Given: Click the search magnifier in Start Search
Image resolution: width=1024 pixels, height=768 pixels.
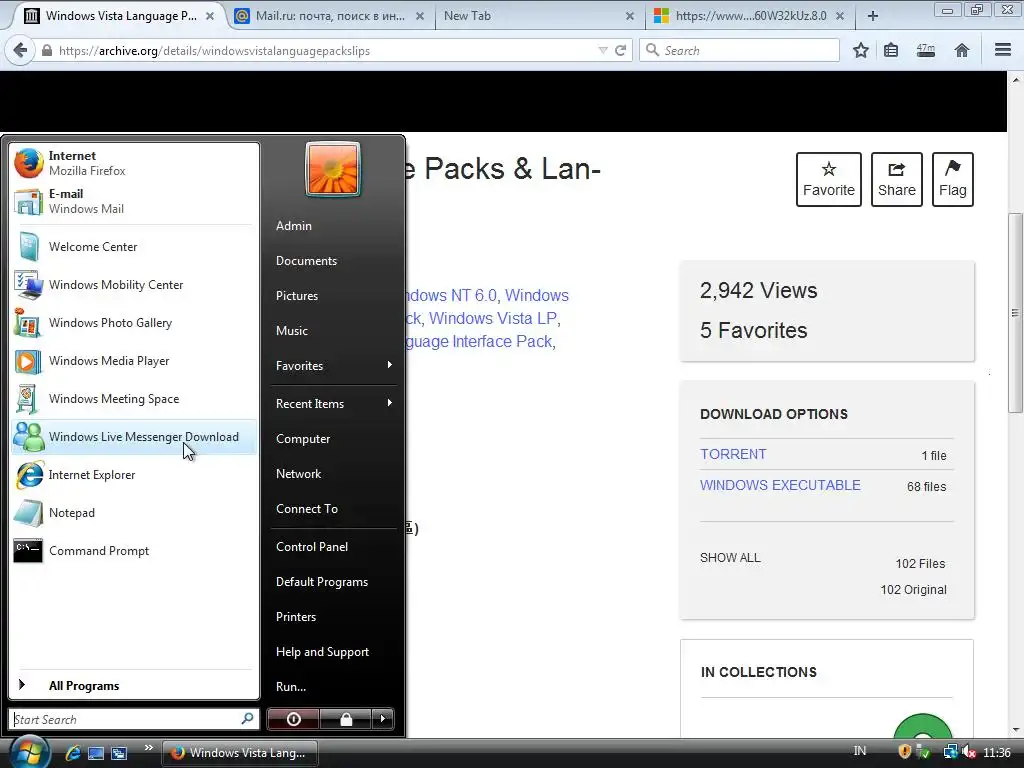Looking at the screenshot, I should pyautogui.click(x=247, y=718).
